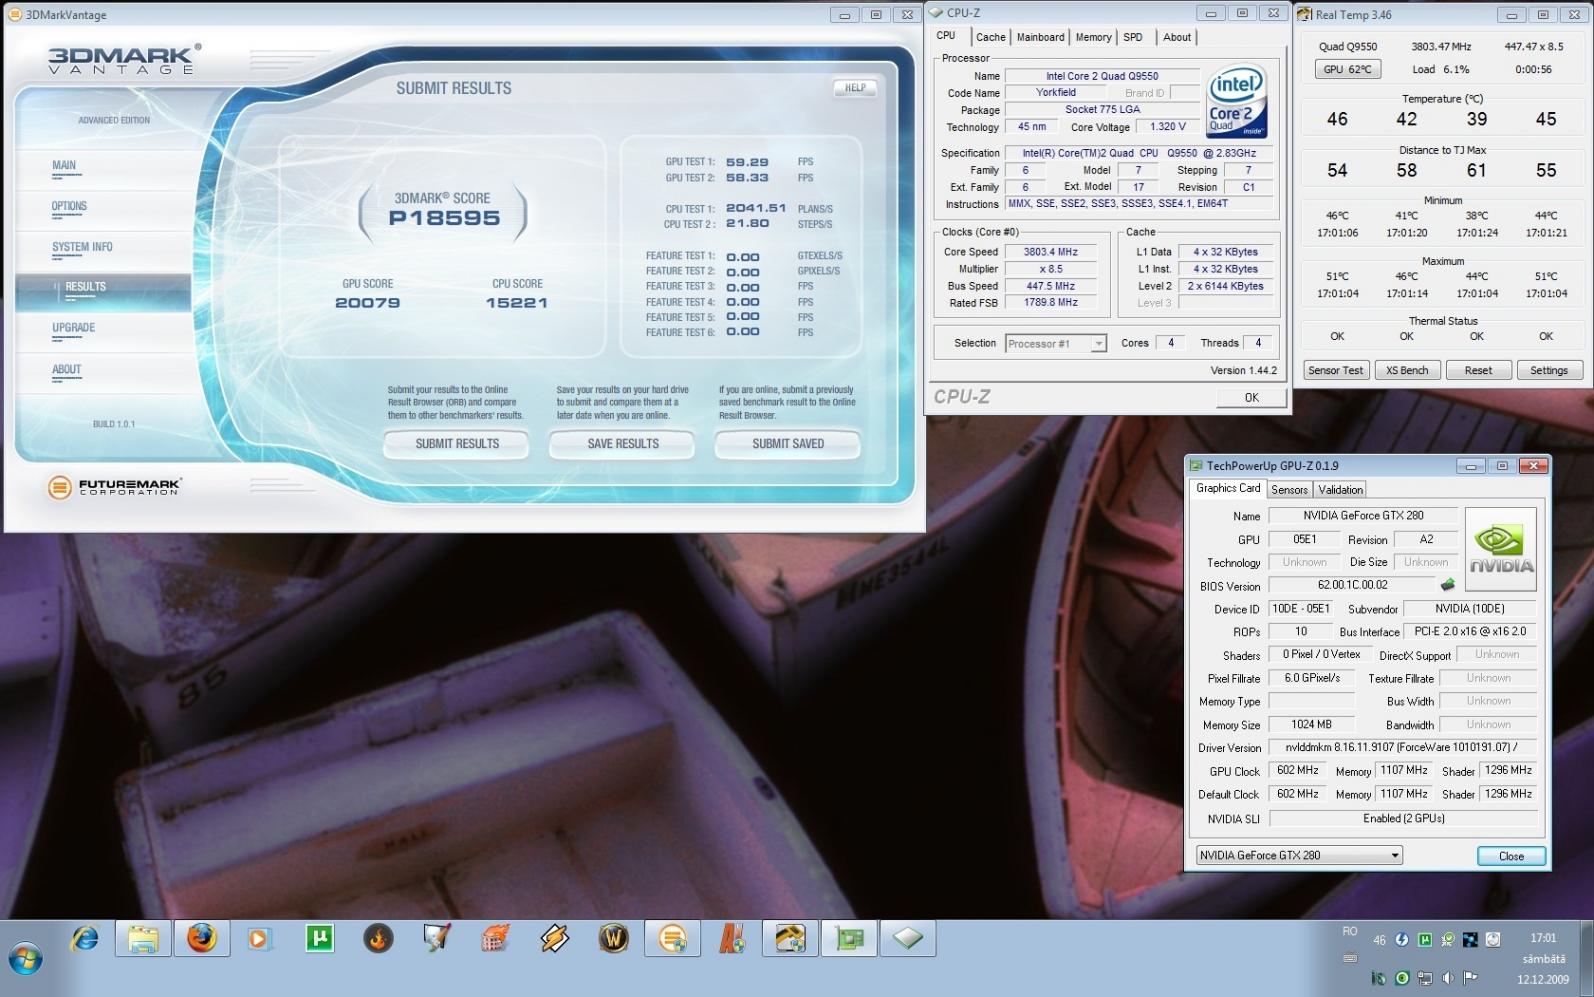1594x997 pixels.
Task: Open Options in 3DMark Vantage sidebar
Action: [x=69, y=207]
